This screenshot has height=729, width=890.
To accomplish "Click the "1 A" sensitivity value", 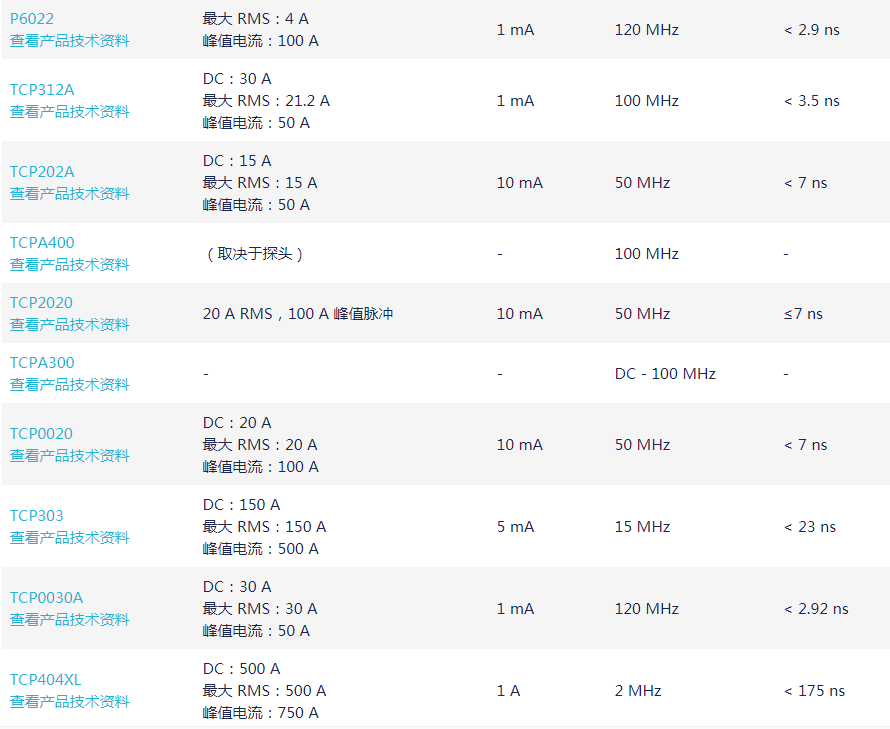I will 509,691.
